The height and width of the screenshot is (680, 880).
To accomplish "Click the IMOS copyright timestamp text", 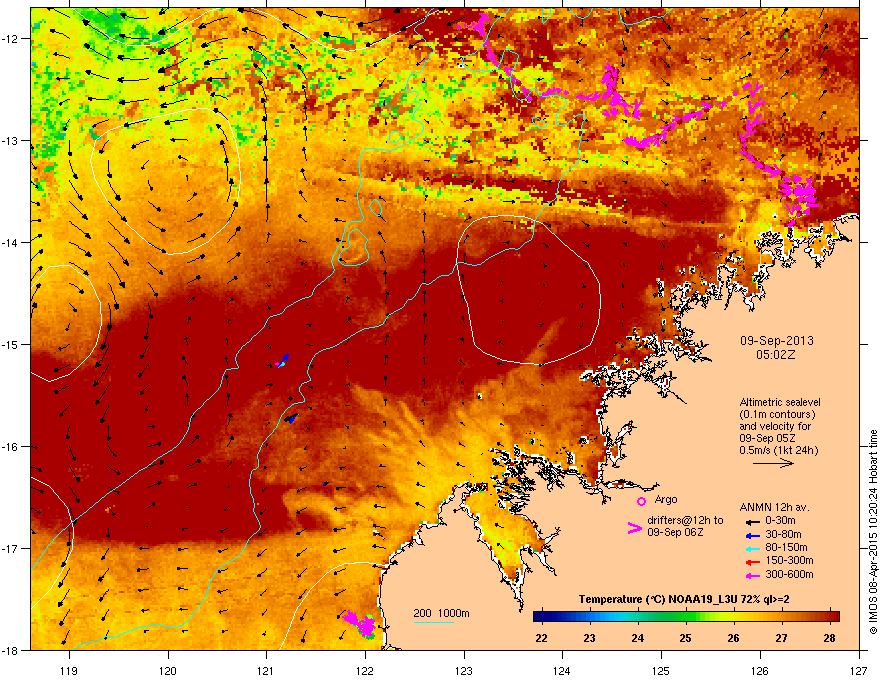I will click(x=873, y=532).
